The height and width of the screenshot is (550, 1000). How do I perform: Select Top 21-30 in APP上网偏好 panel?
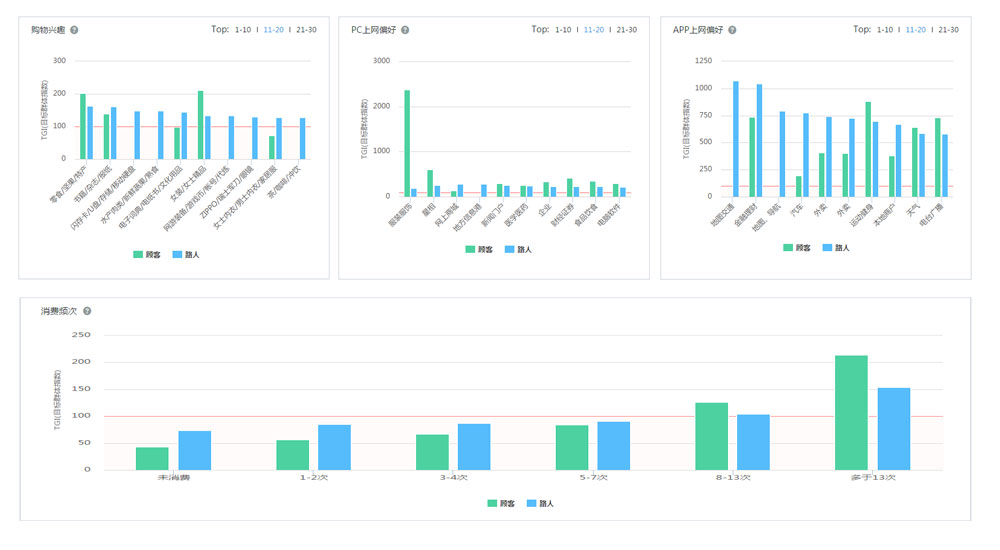tap(947, 30)
